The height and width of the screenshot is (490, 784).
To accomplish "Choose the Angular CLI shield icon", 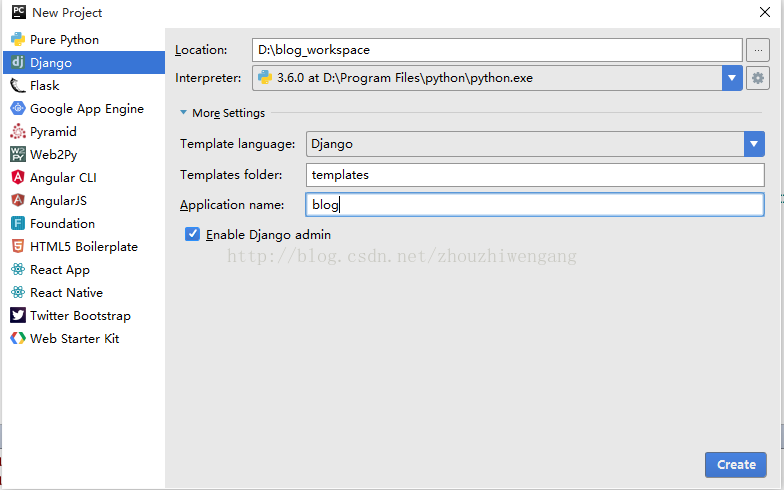I will (18, 178).
